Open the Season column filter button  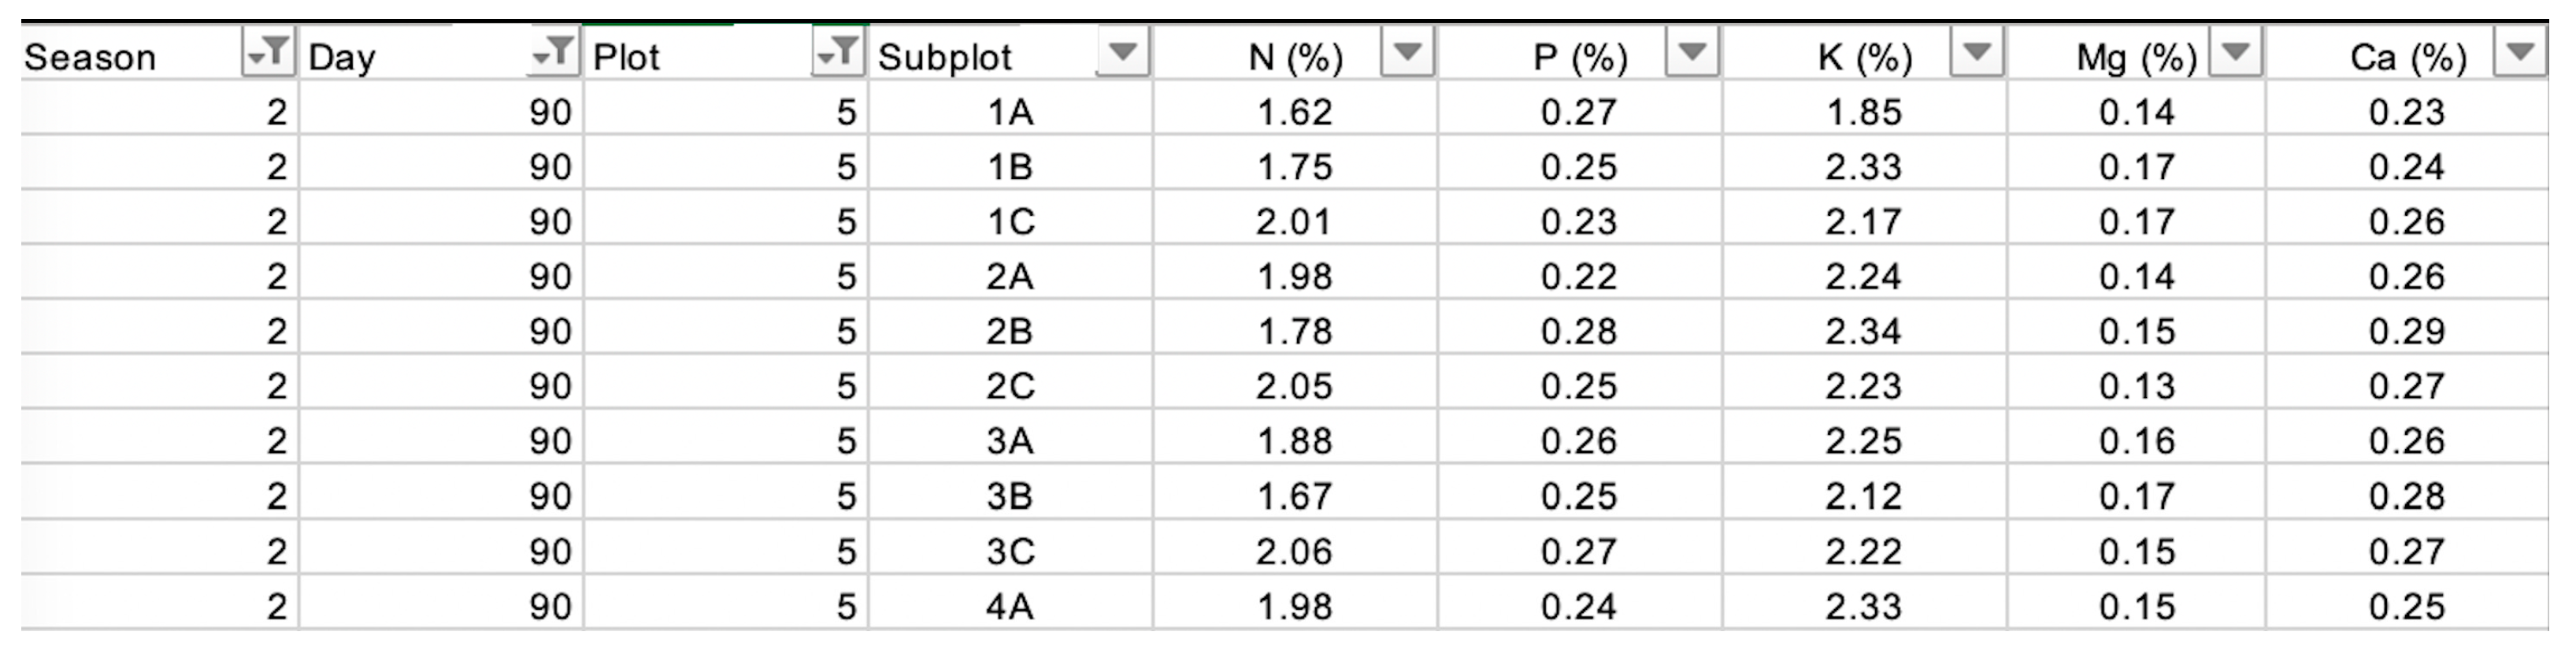(268, 52)
